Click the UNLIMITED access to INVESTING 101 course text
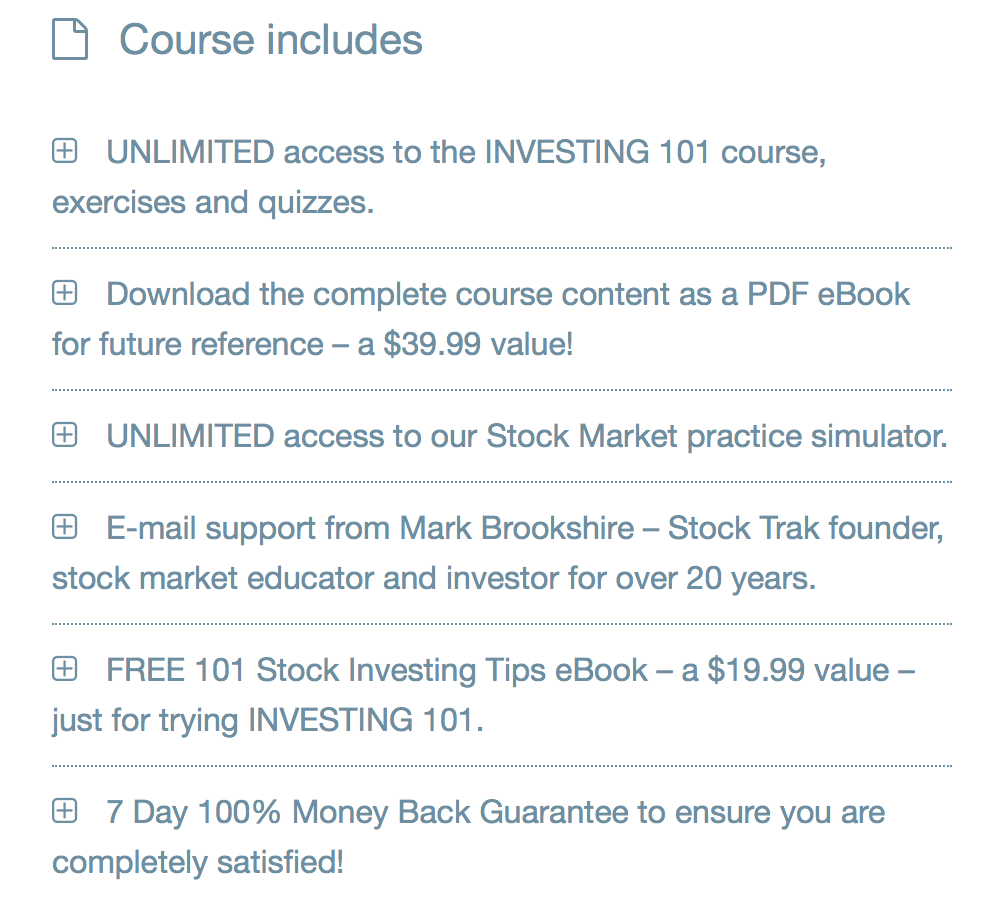Viewport: 1008px width, 910px height. point(466,152)
